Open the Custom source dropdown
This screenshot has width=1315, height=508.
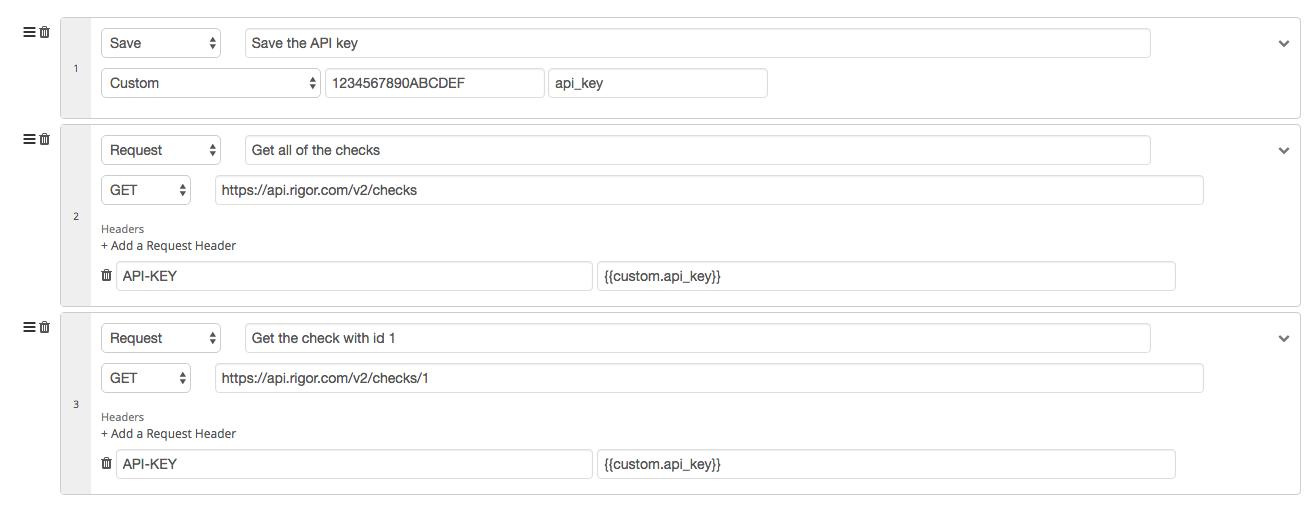tap(211, 83)
